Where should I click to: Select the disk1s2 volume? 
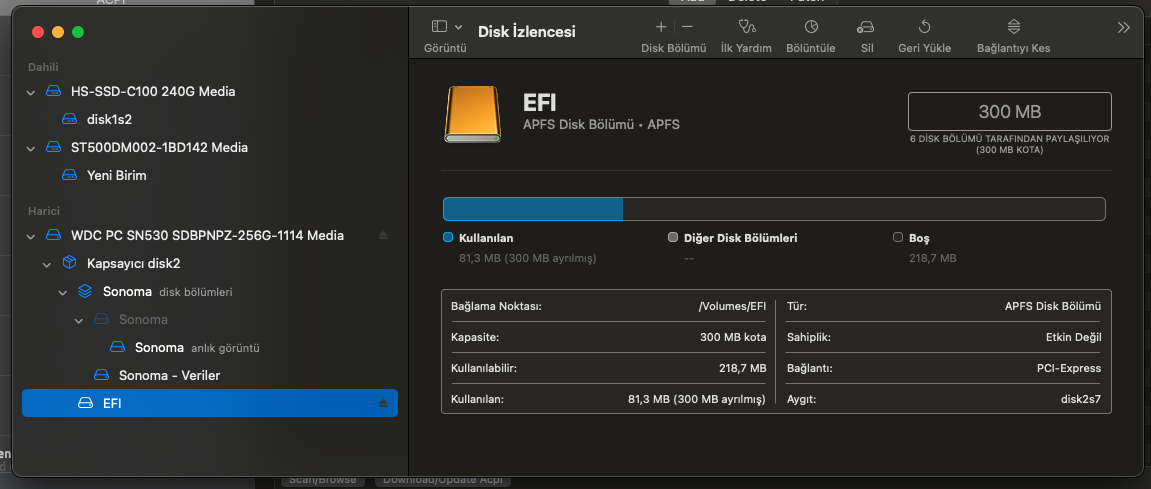click(x=109, y=119)
